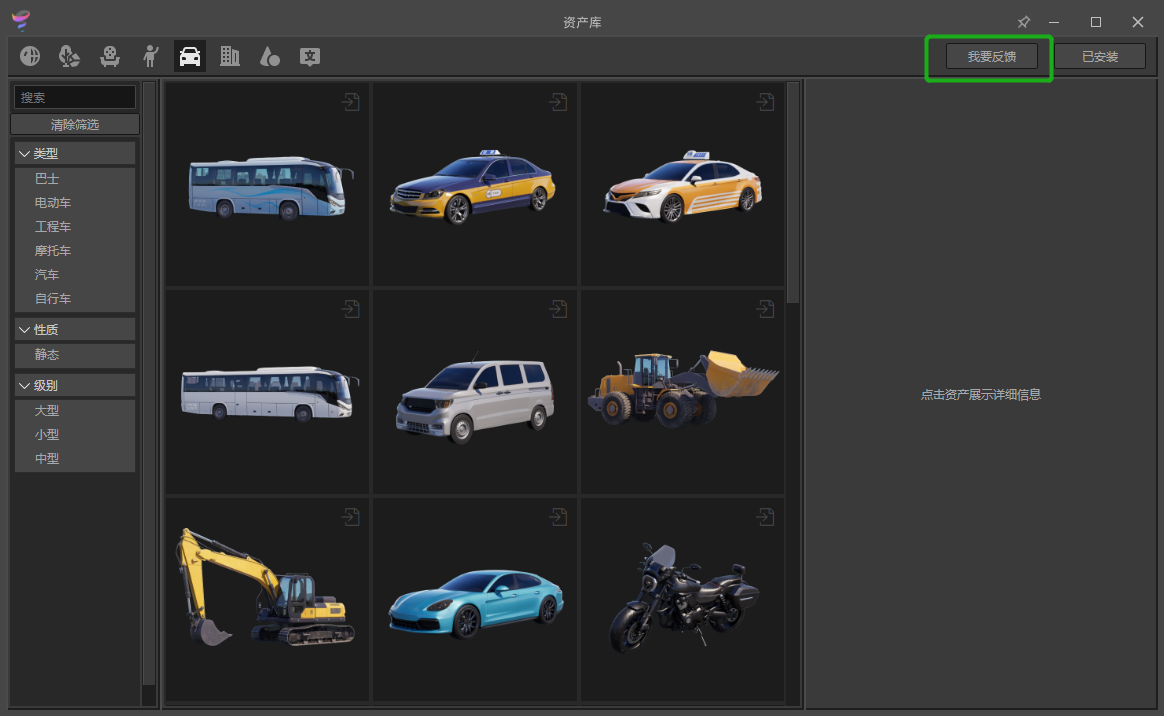Pin the asset library window

point(1023,22)
